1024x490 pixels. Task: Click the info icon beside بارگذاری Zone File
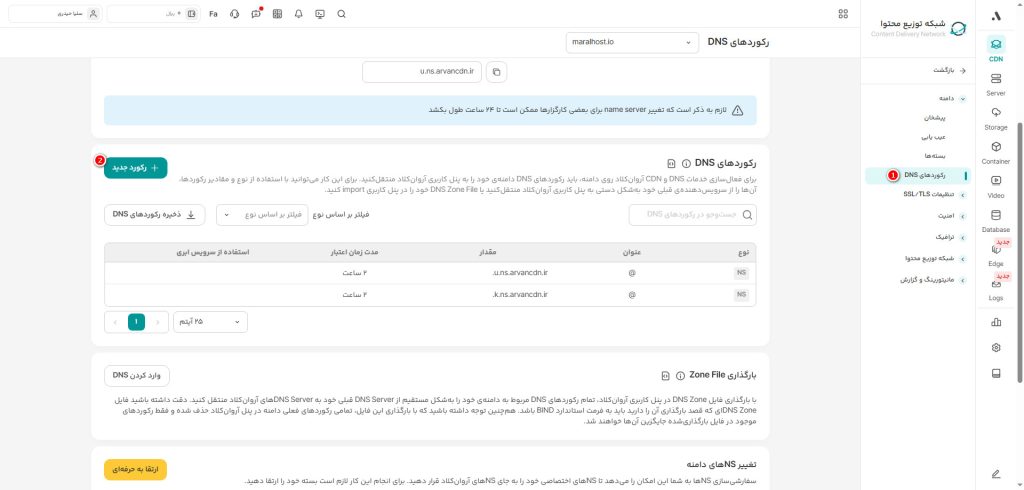point(680,376)
